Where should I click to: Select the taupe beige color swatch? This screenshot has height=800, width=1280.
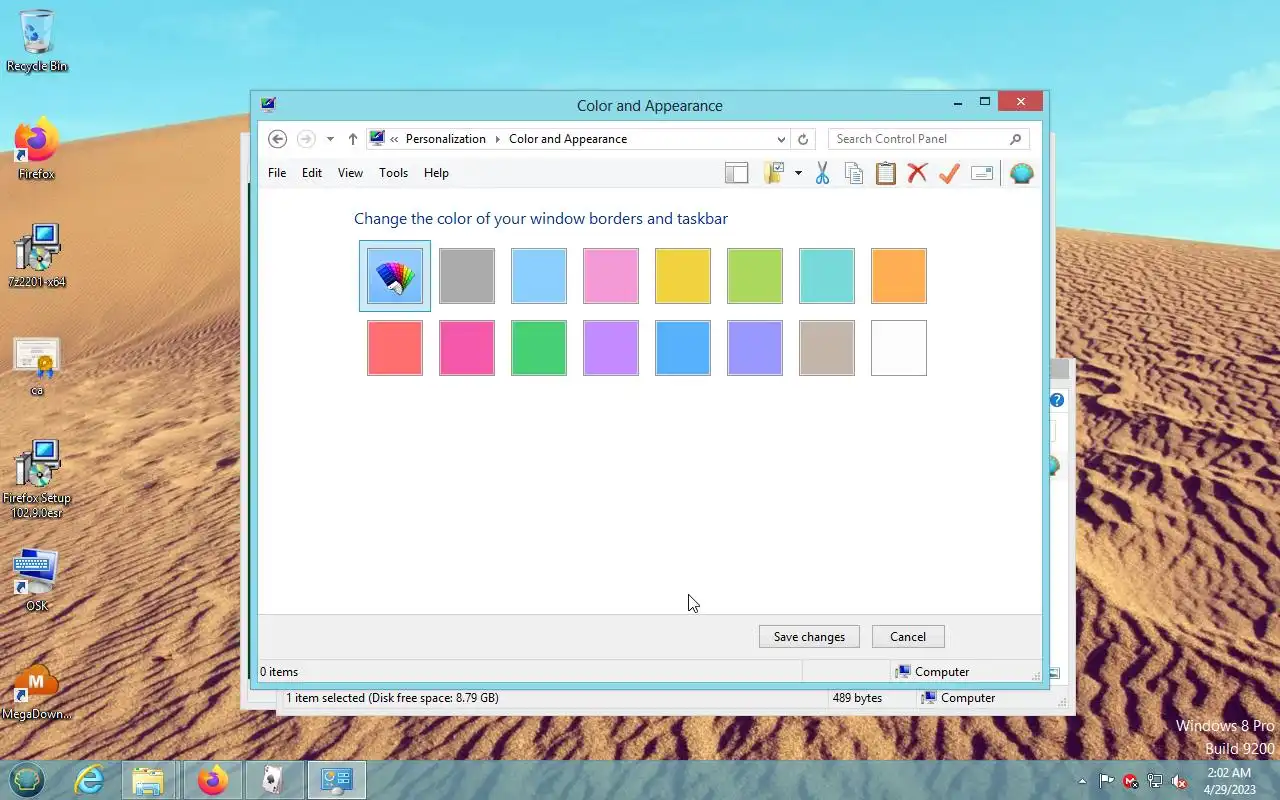coord(827,348)
